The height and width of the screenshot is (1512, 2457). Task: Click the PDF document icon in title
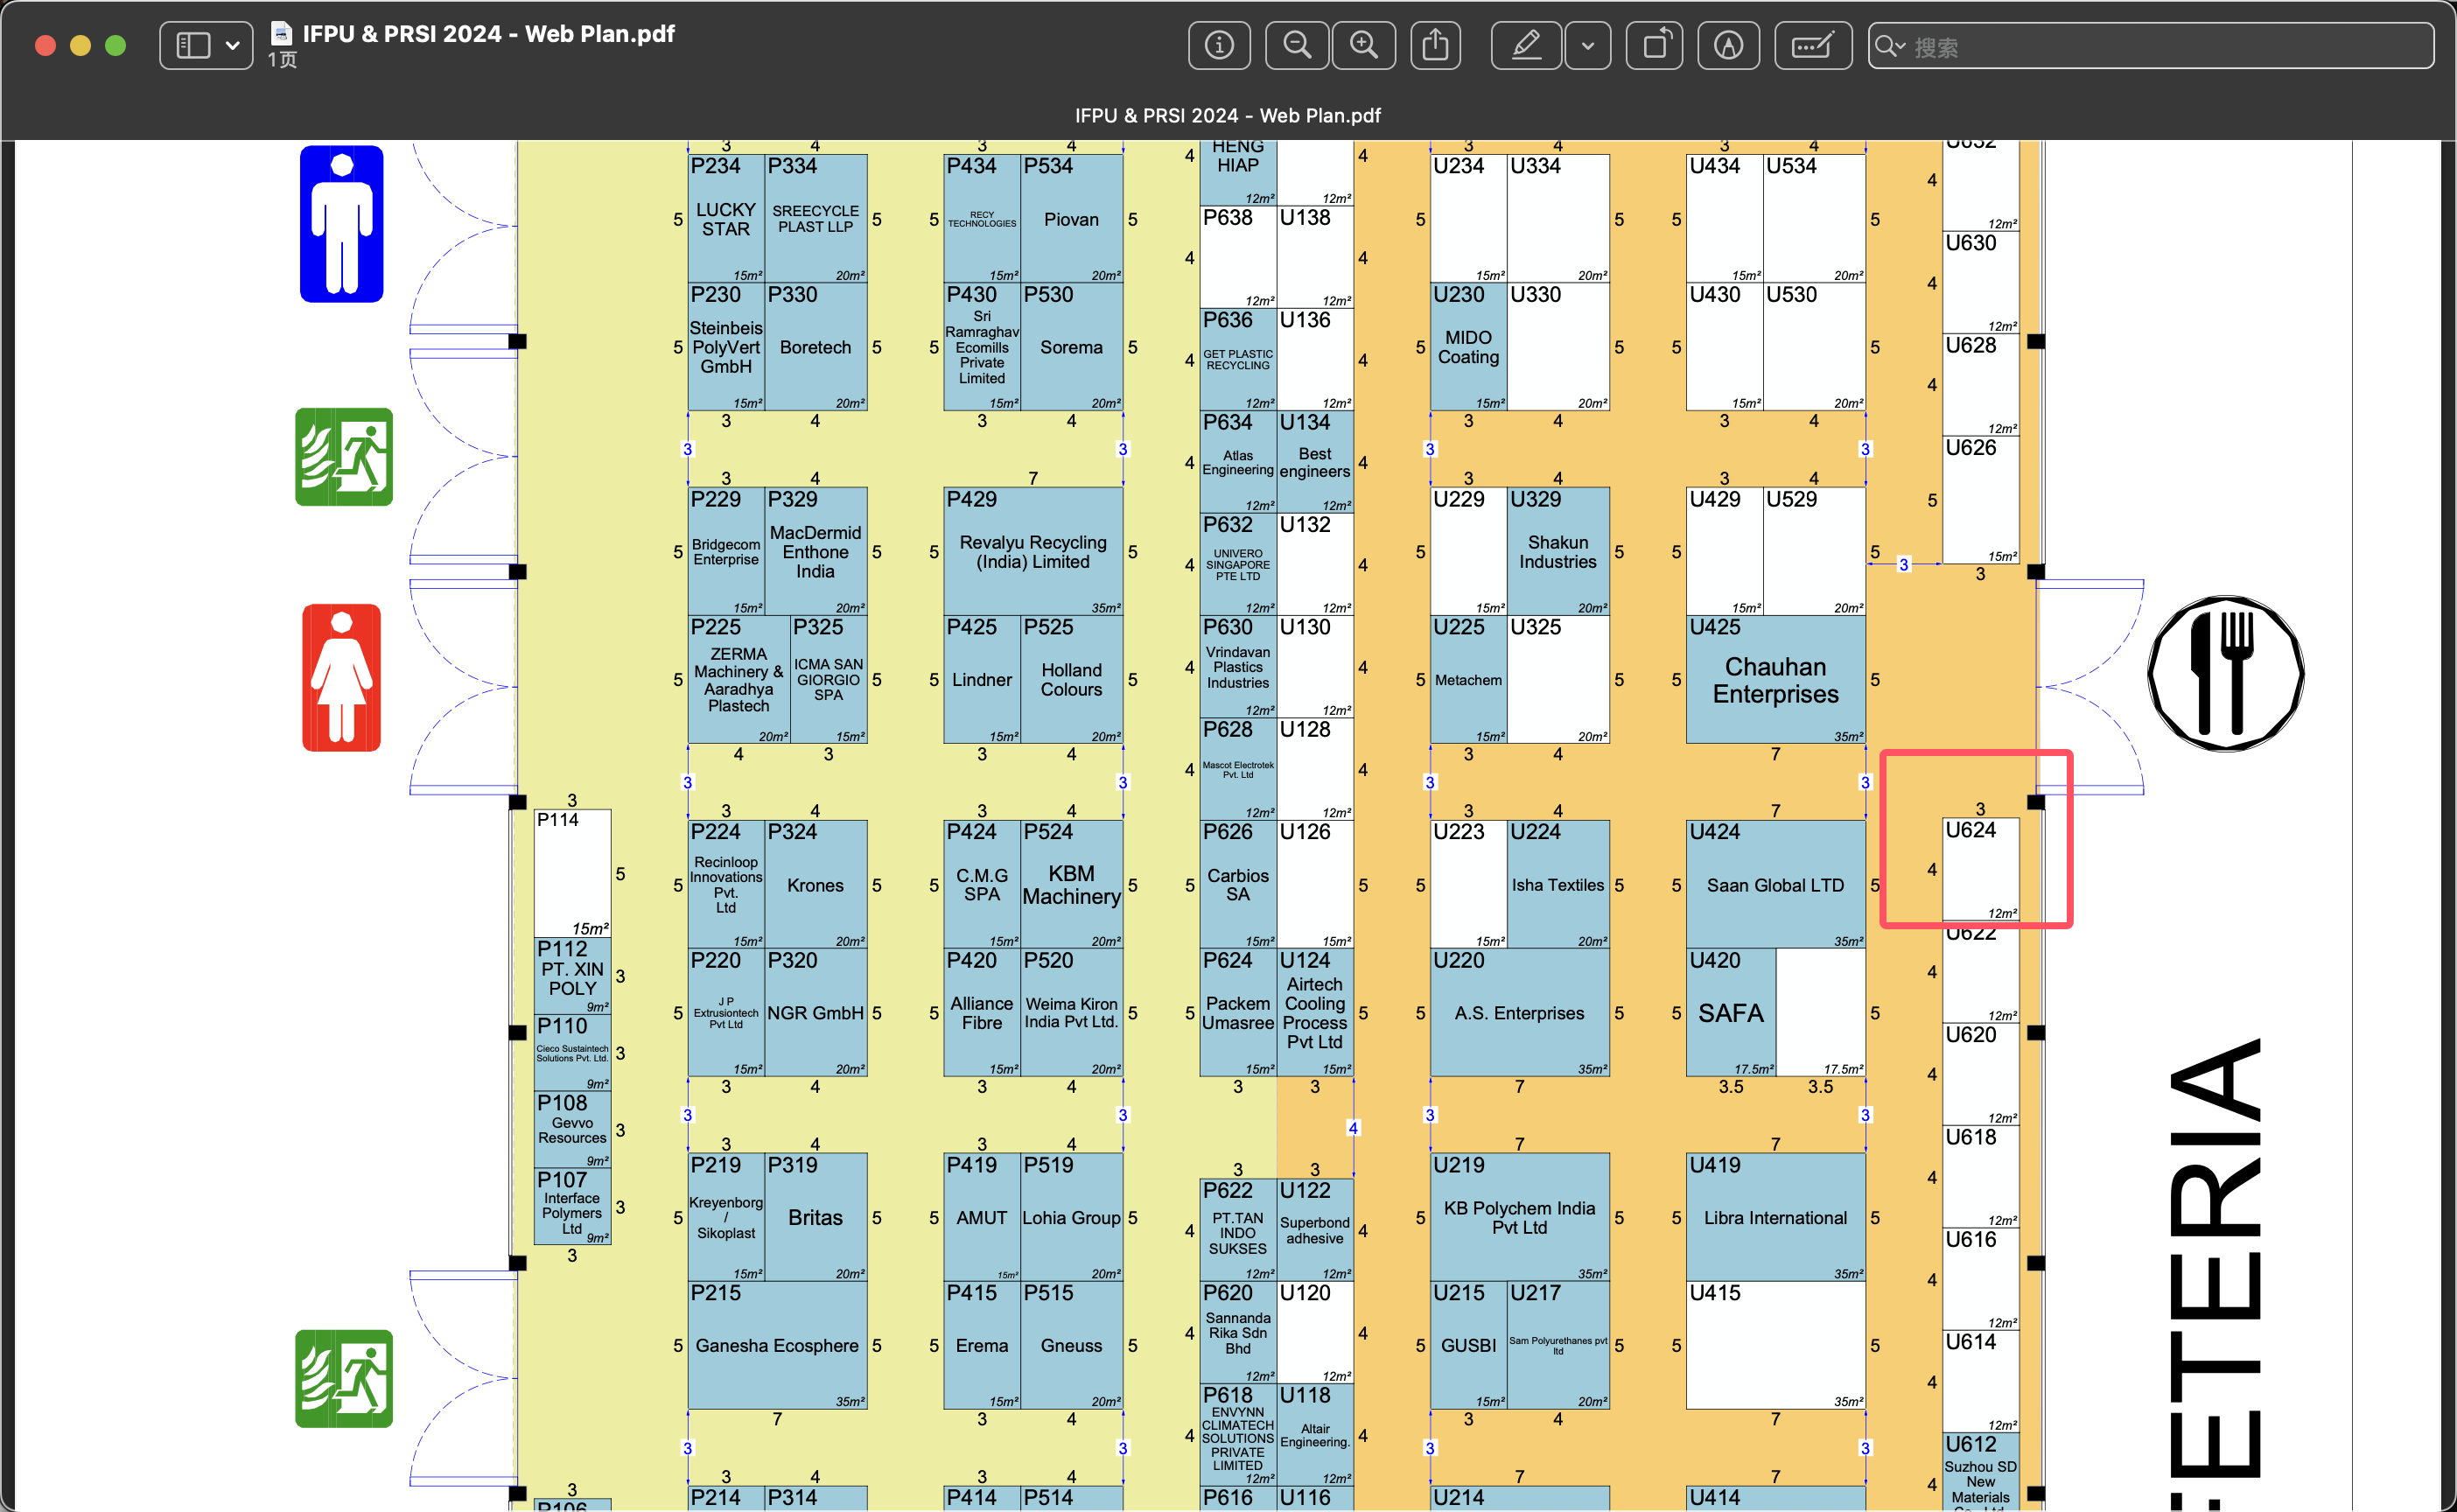tap(281, 33)
